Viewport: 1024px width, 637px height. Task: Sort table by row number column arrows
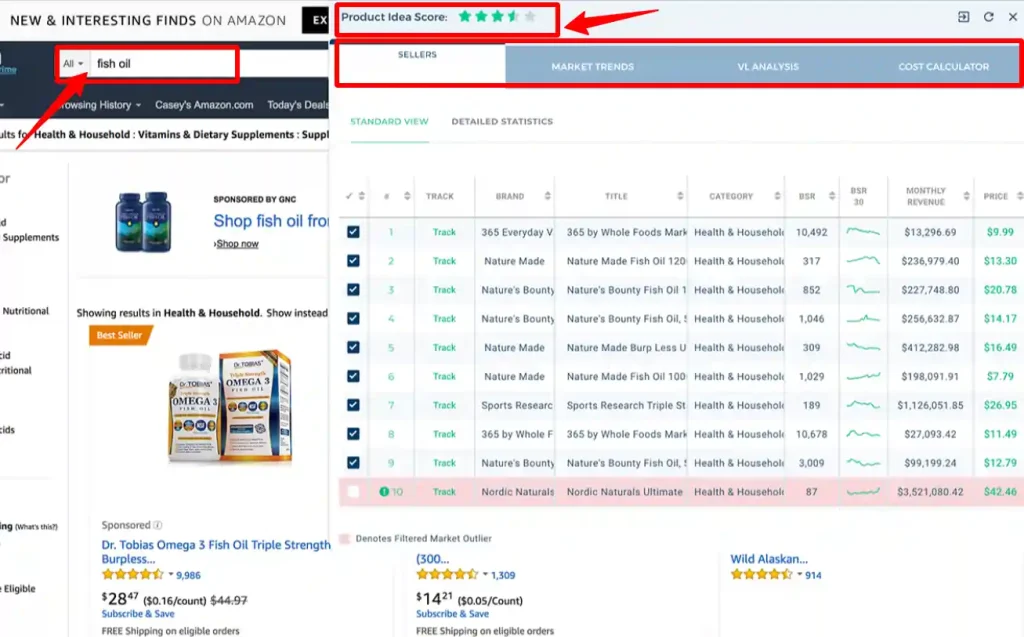tap(407, 196)
